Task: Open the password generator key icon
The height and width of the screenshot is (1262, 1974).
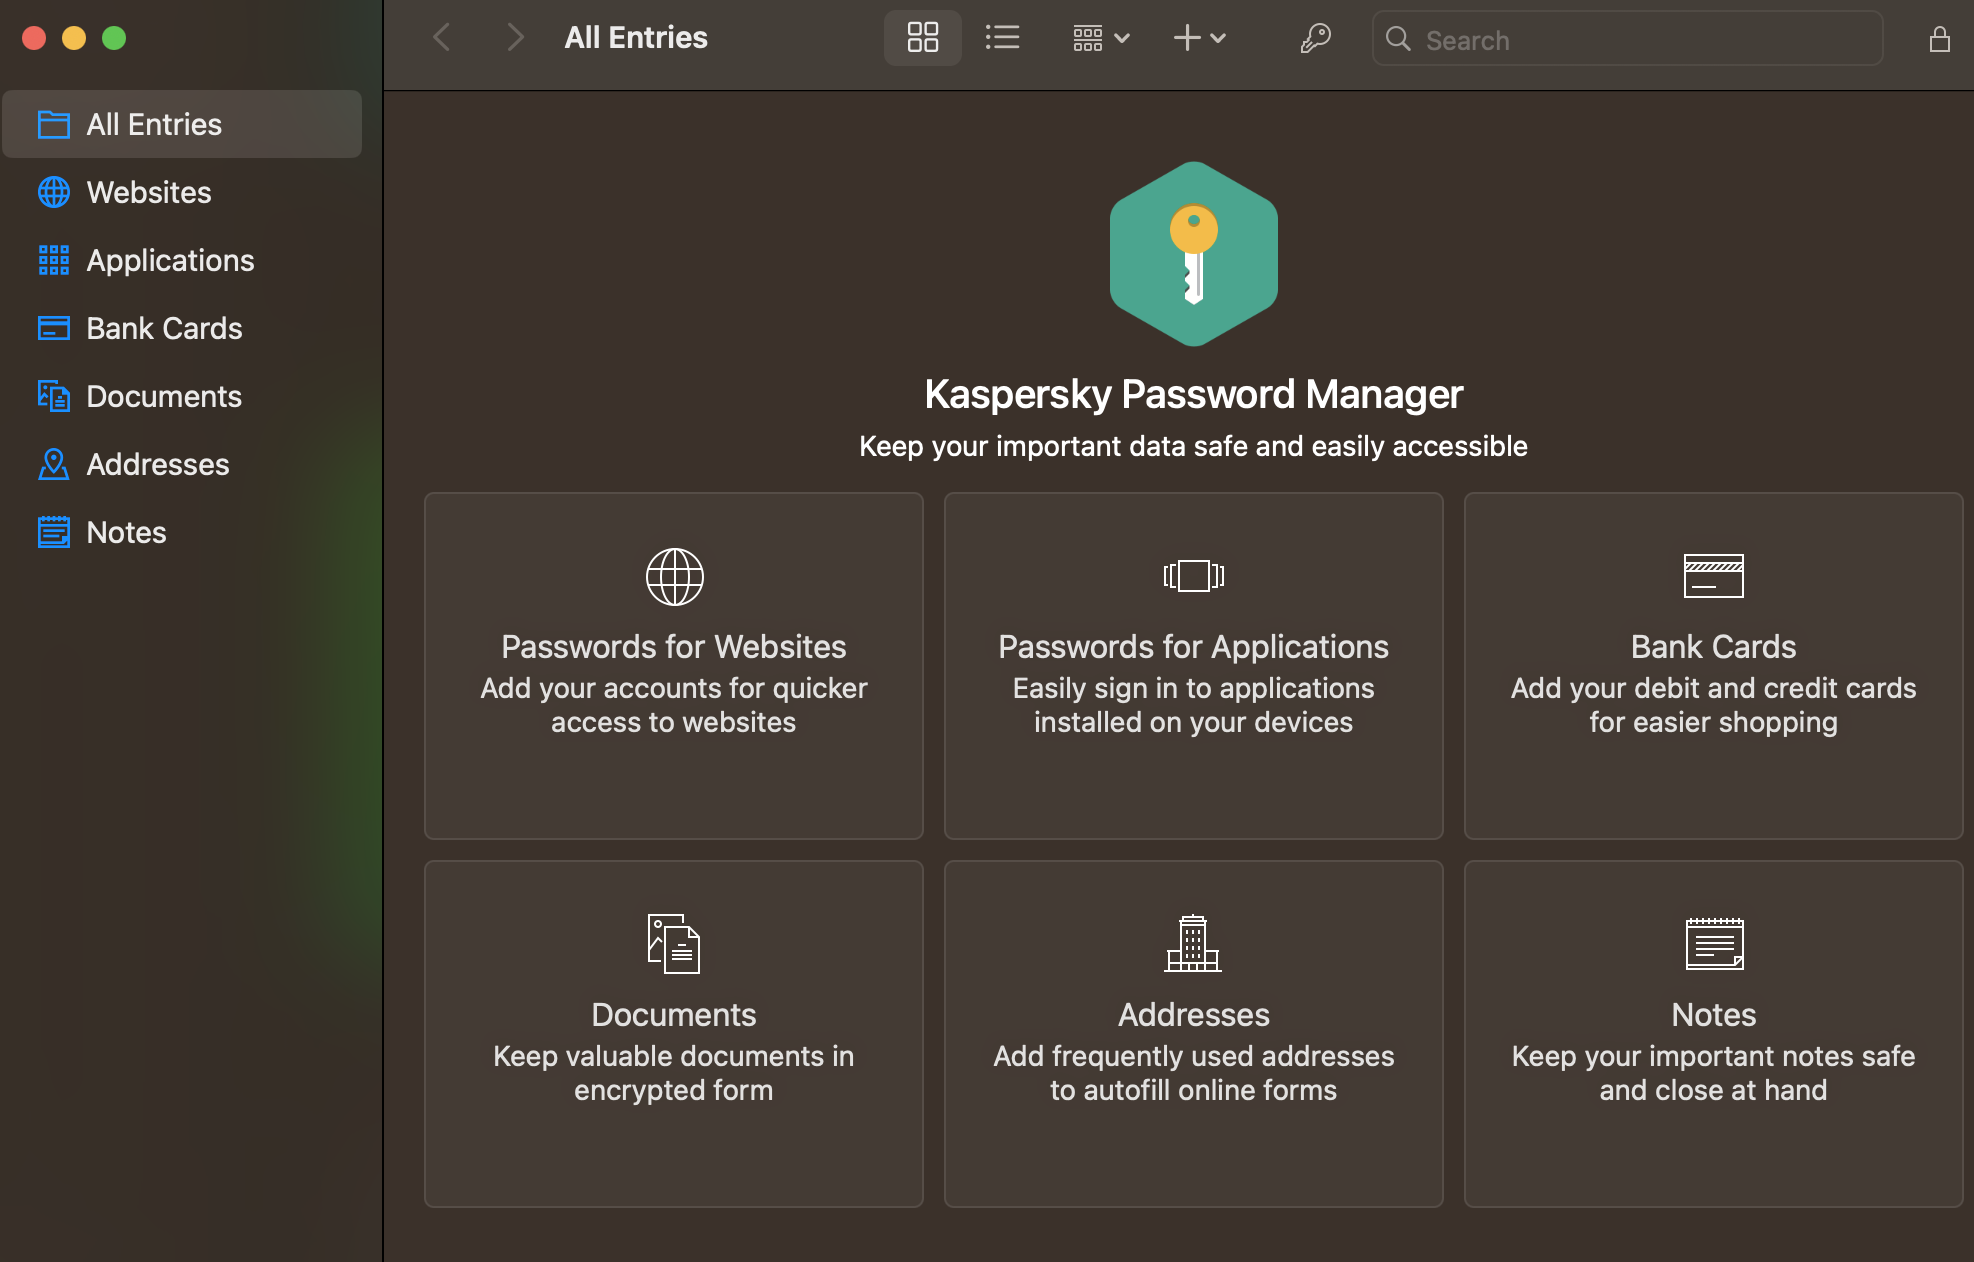Action: (1315, 38)
